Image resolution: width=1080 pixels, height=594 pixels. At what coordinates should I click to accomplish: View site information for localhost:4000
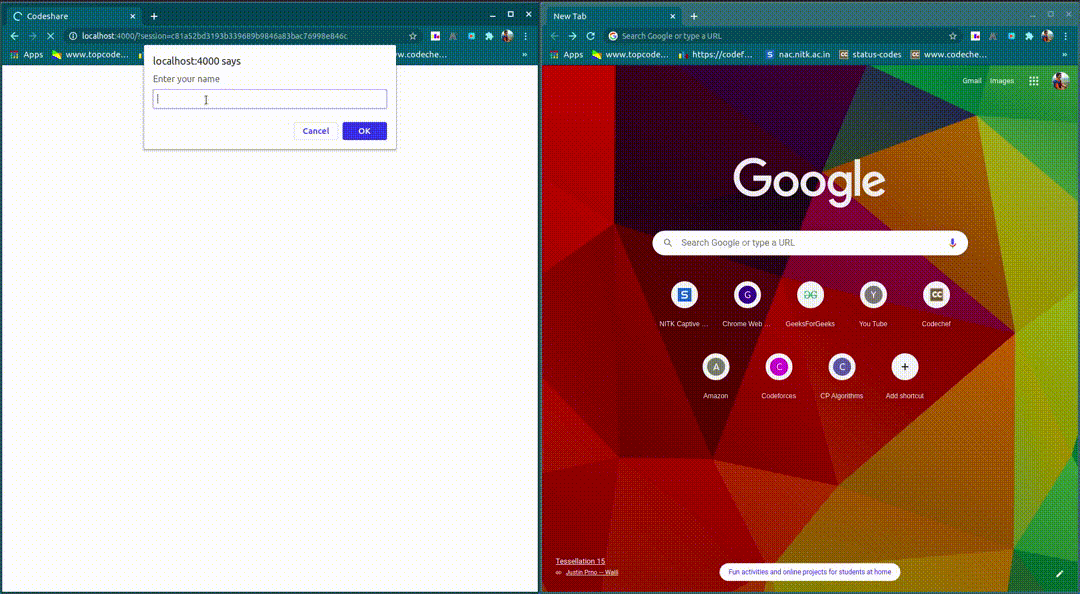[73, 36]
